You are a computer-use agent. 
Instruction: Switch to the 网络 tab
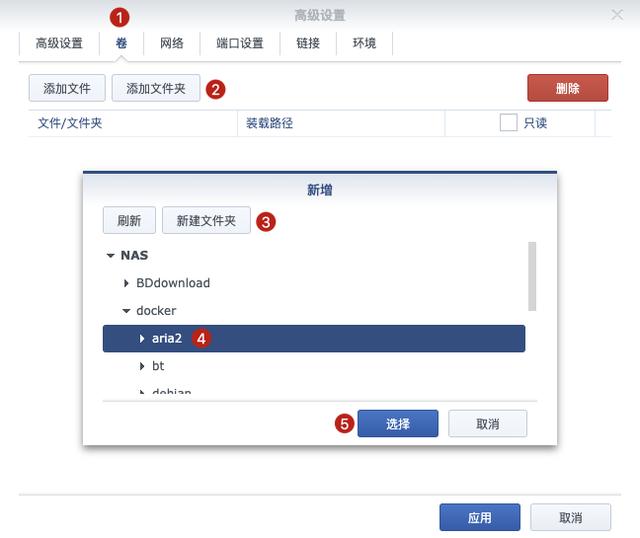click(x=171, y=43)
